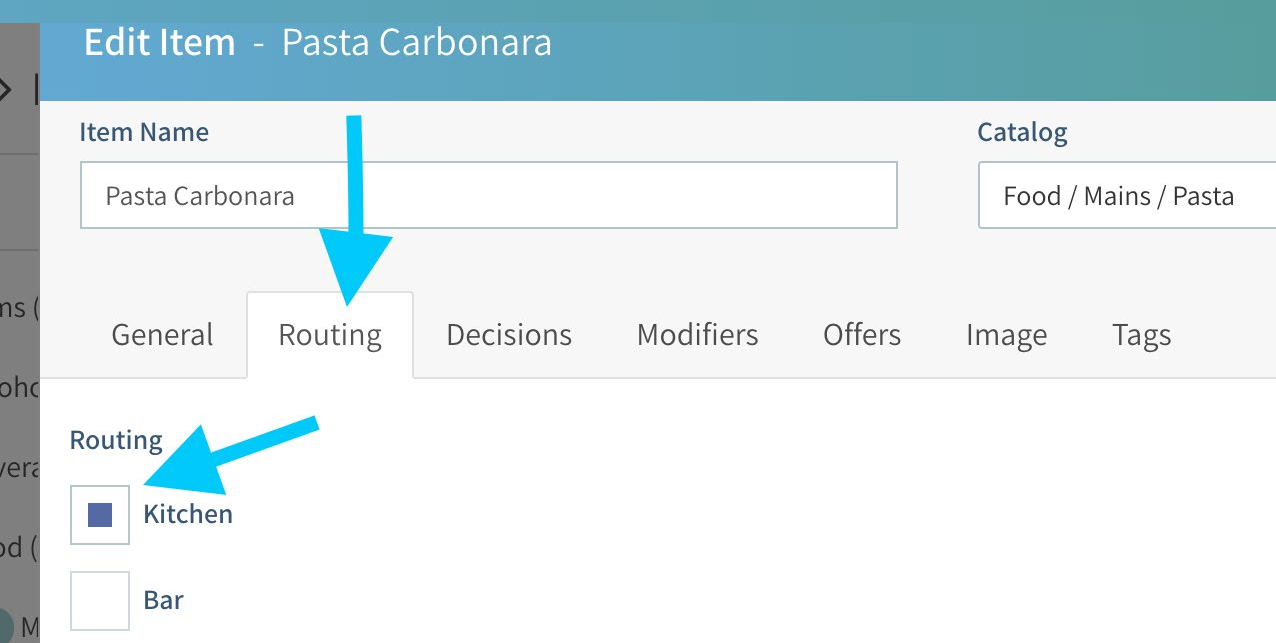Enable the Bar routing checkbox
The image size is (1276, 643).
[100, 601]
